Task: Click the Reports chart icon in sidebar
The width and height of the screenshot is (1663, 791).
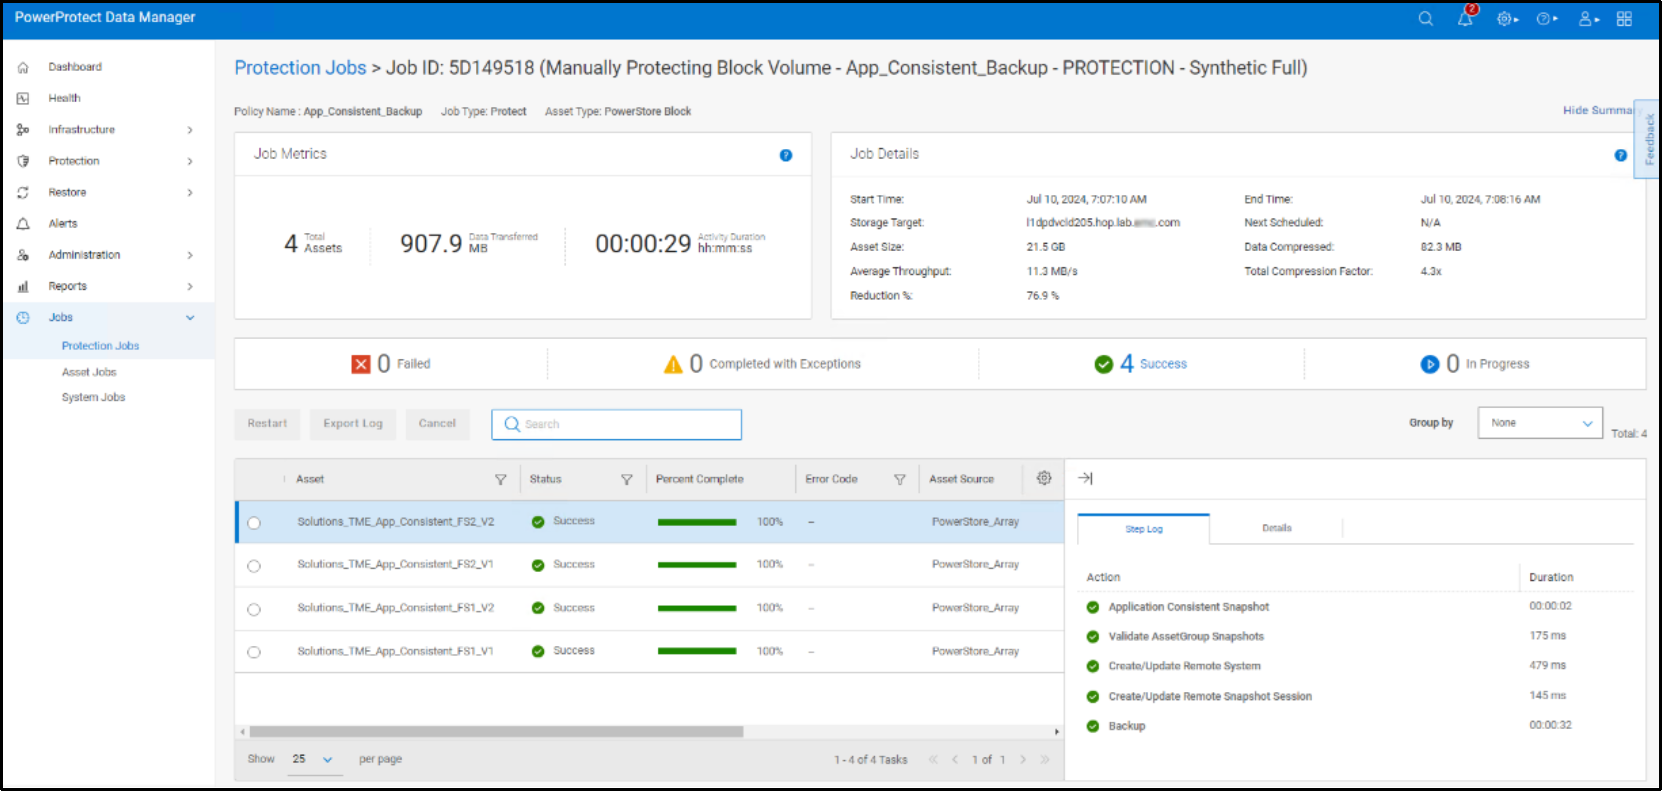Action: click(23, 286)
